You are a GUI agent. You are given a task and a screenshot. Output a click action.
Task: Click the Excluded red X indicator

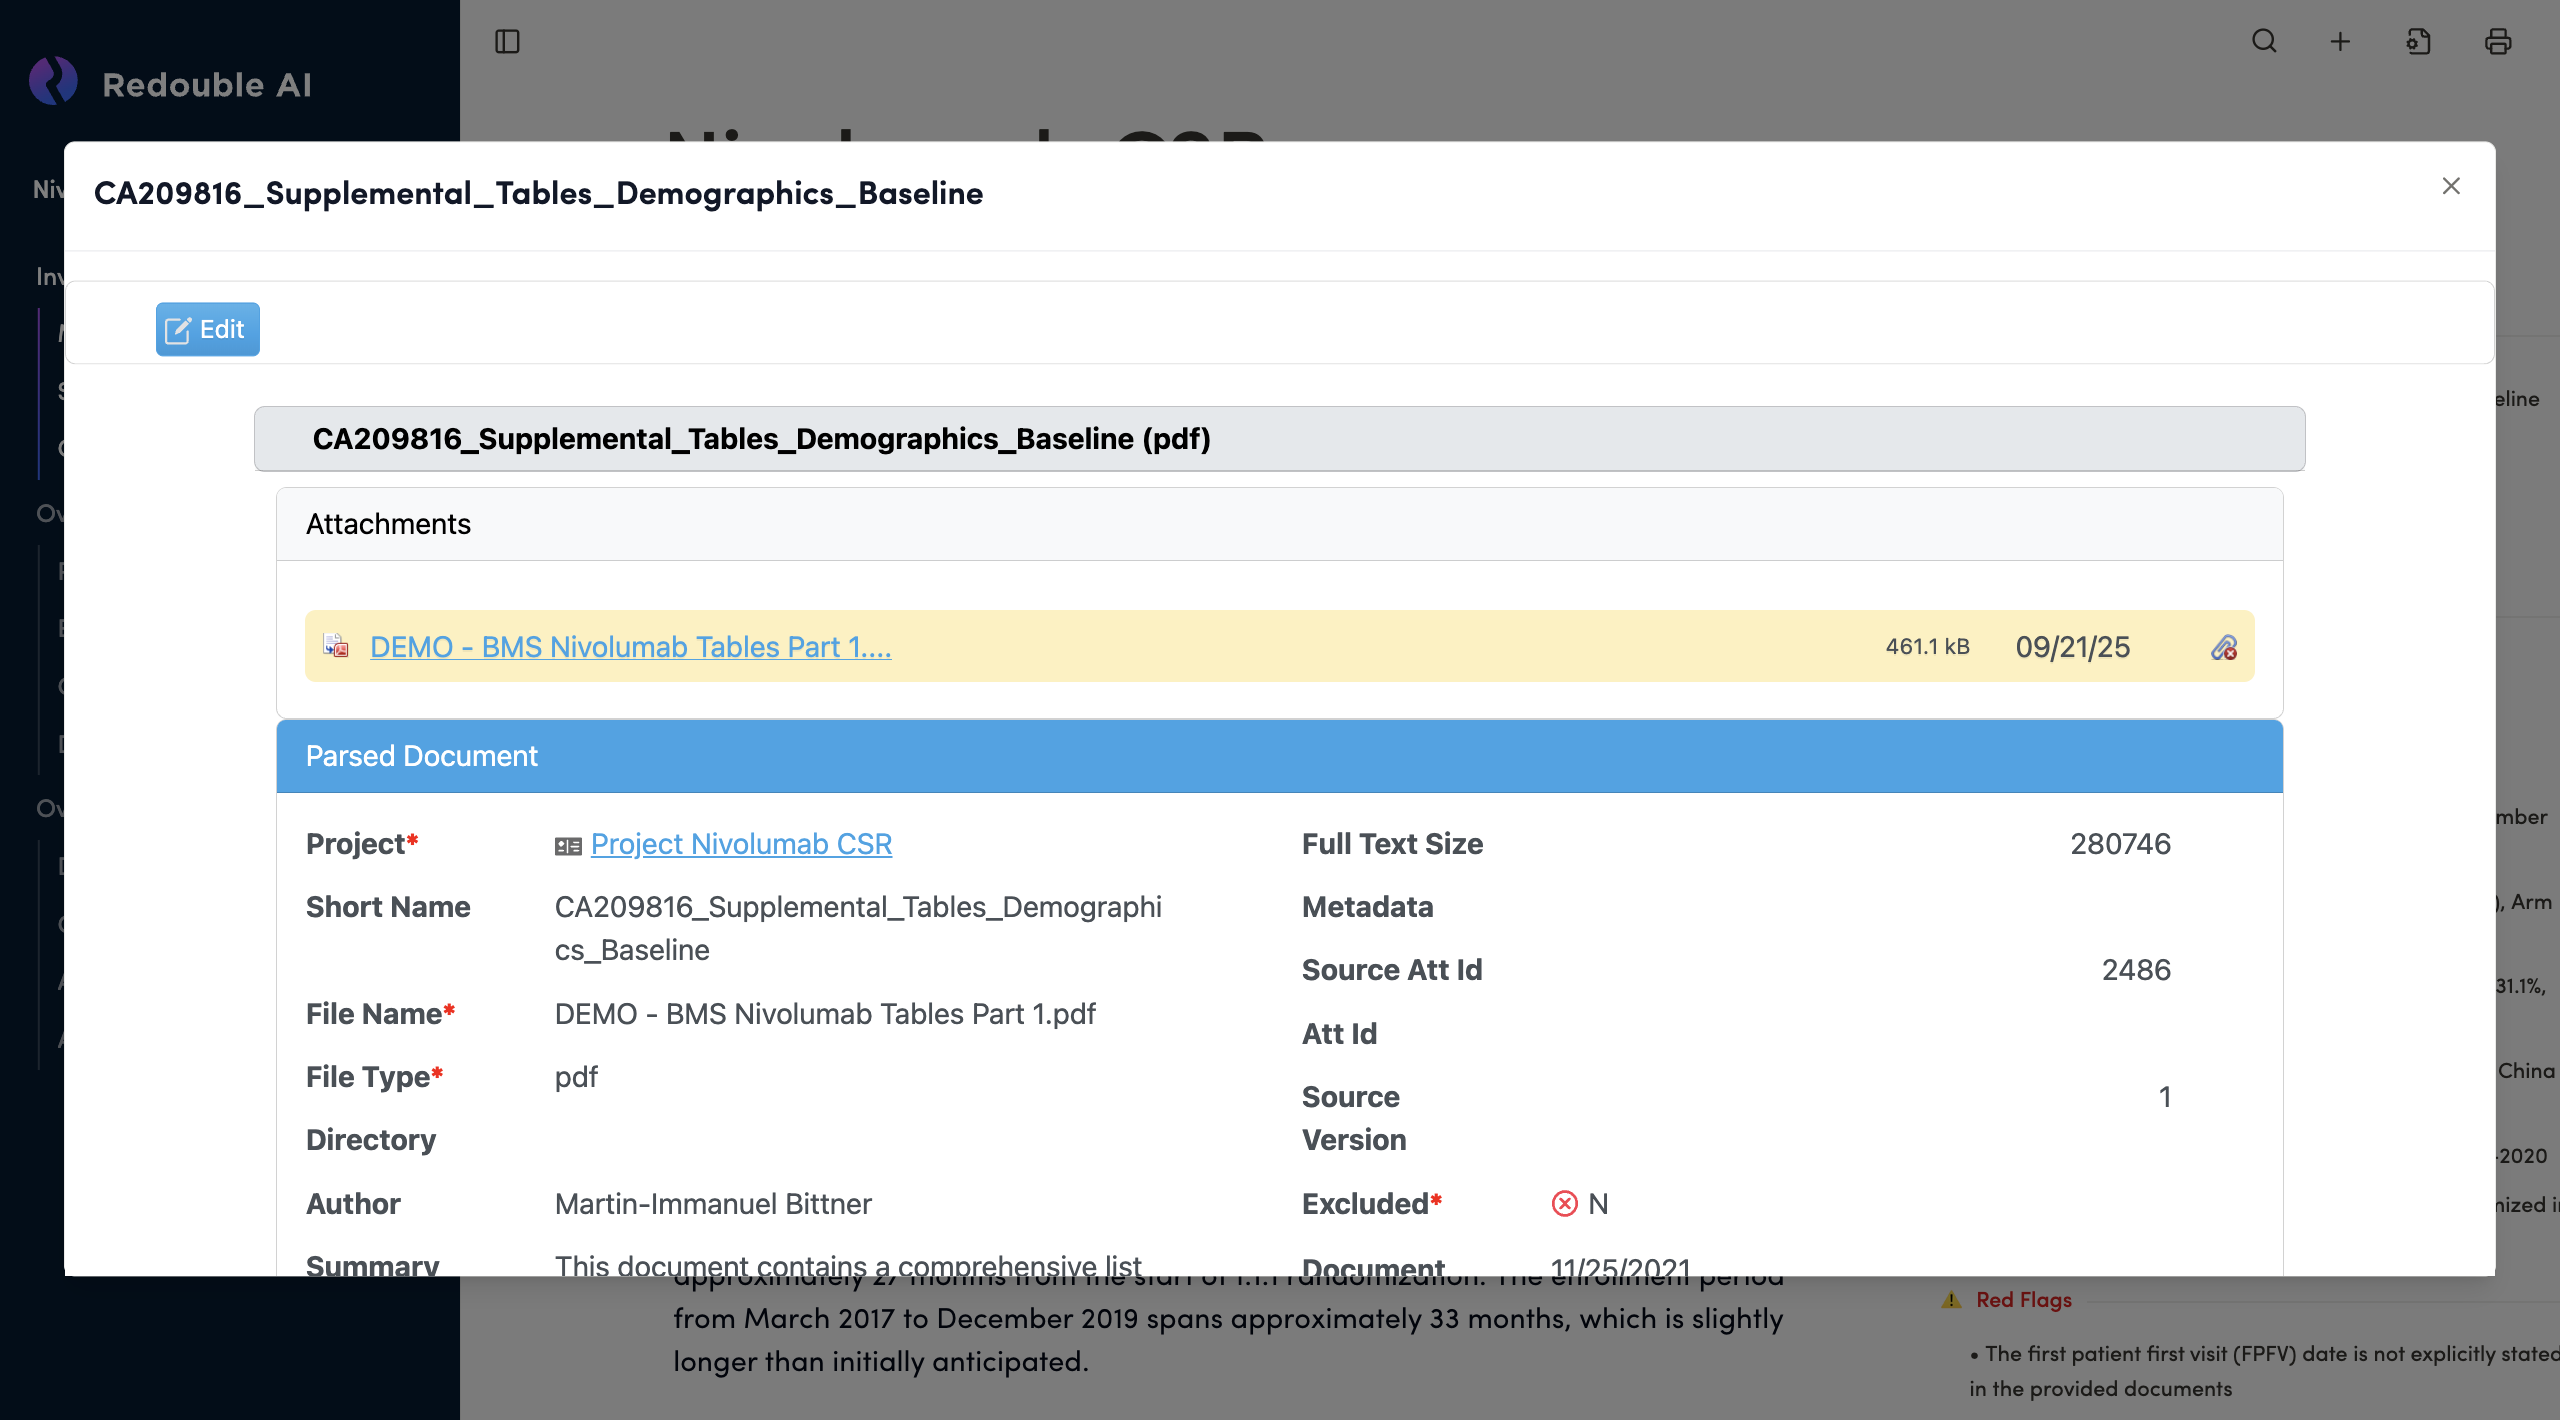coord(1564,1203)
